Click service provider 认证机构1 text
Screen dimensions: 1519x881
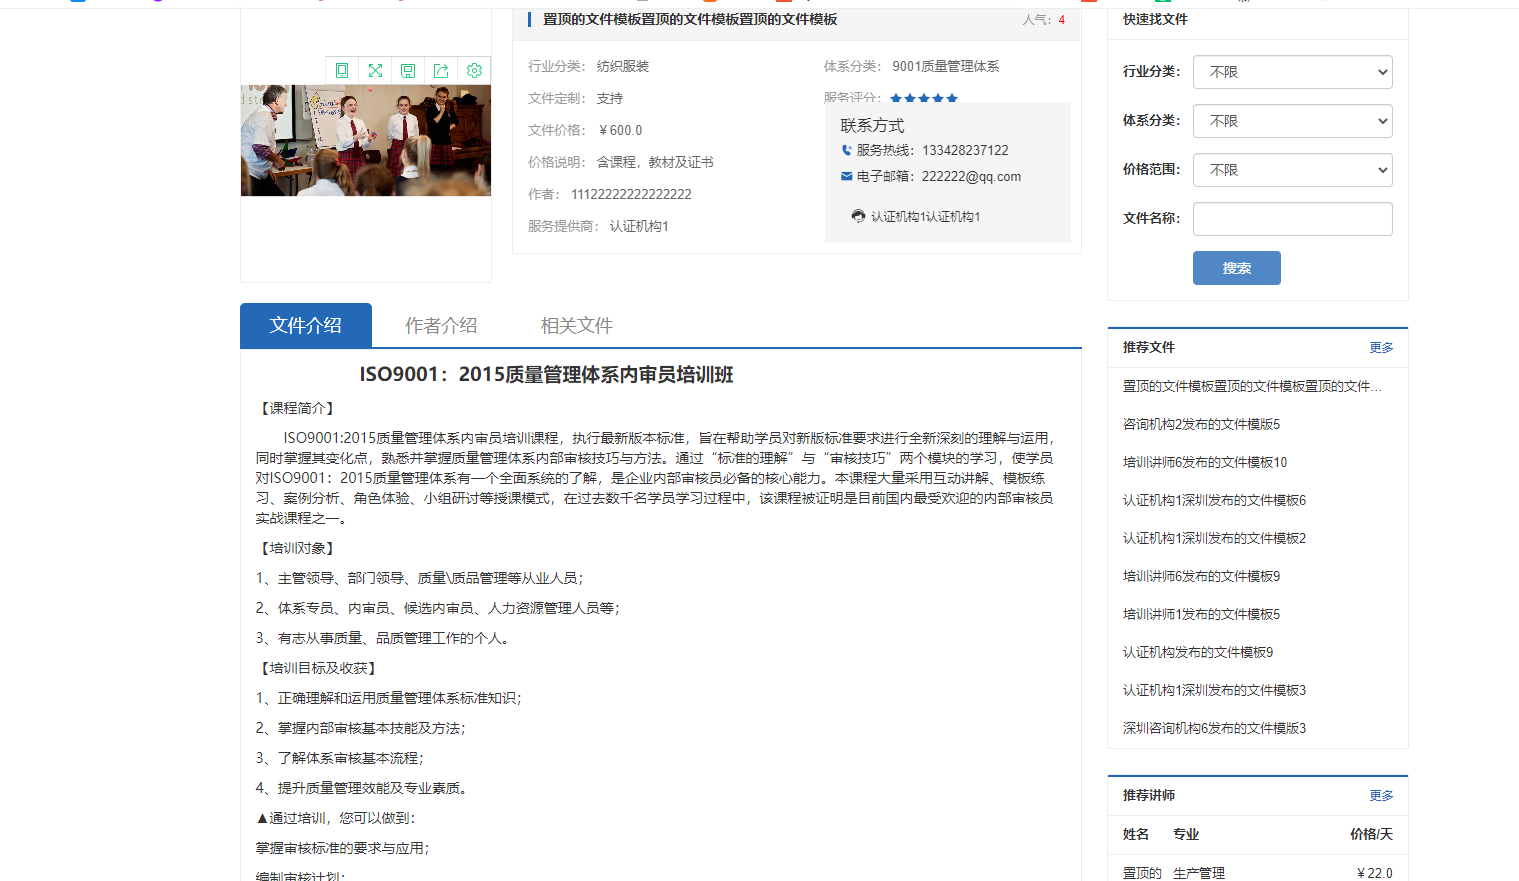(639, 226)
